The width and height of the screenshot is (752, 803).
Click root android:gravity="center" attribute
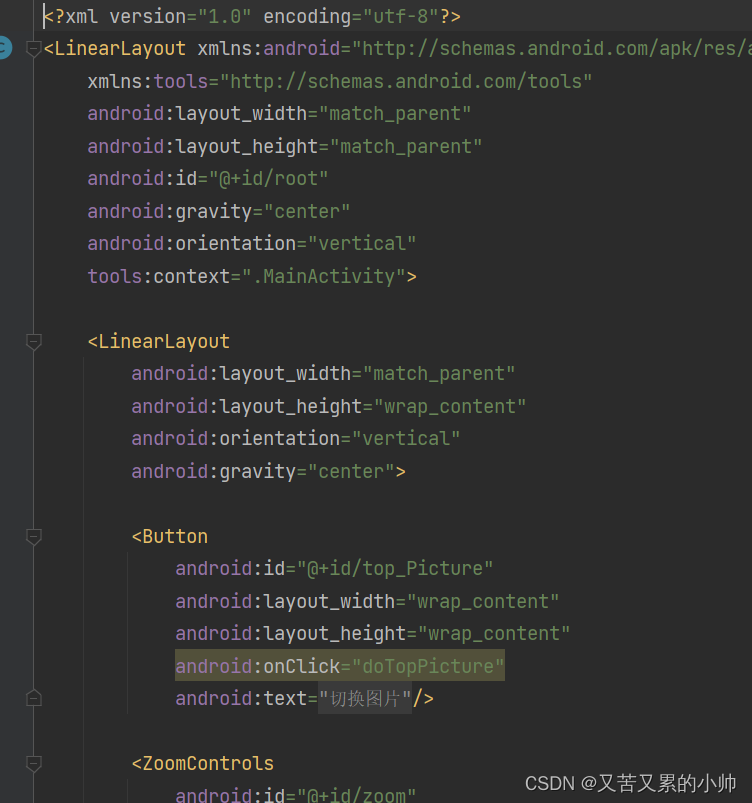pyautogui.click(x=219, y=212)
